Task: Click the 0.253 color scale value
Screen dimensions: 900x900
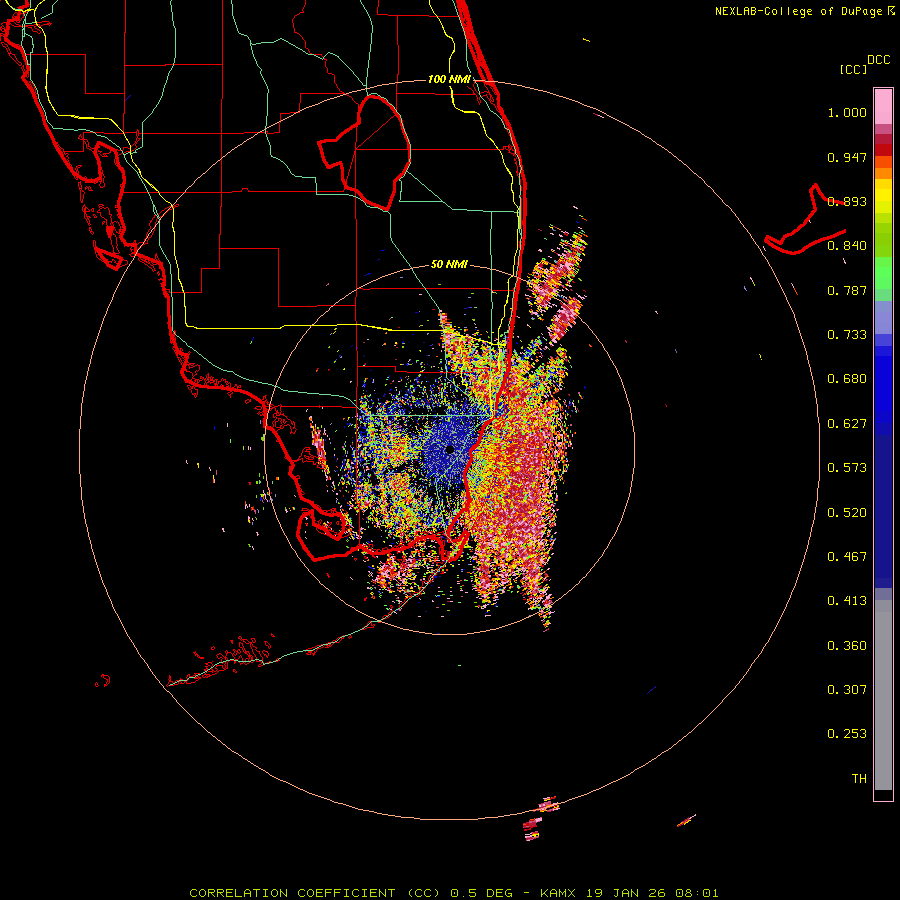Action: [847, 734]
